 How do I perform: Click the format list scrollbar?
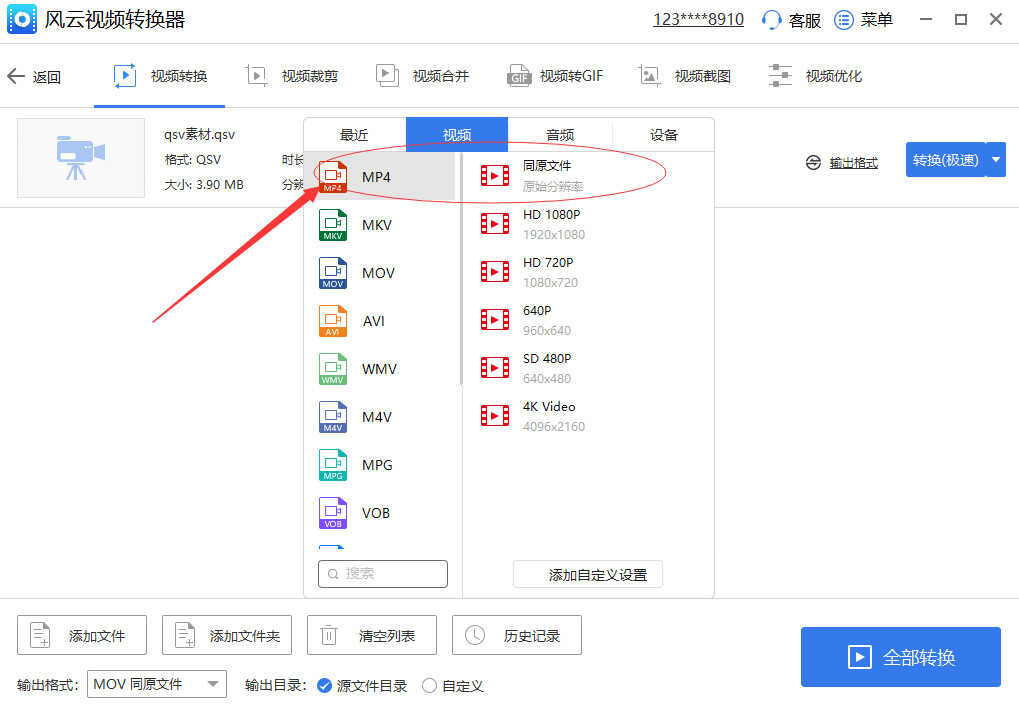point(461,270)
